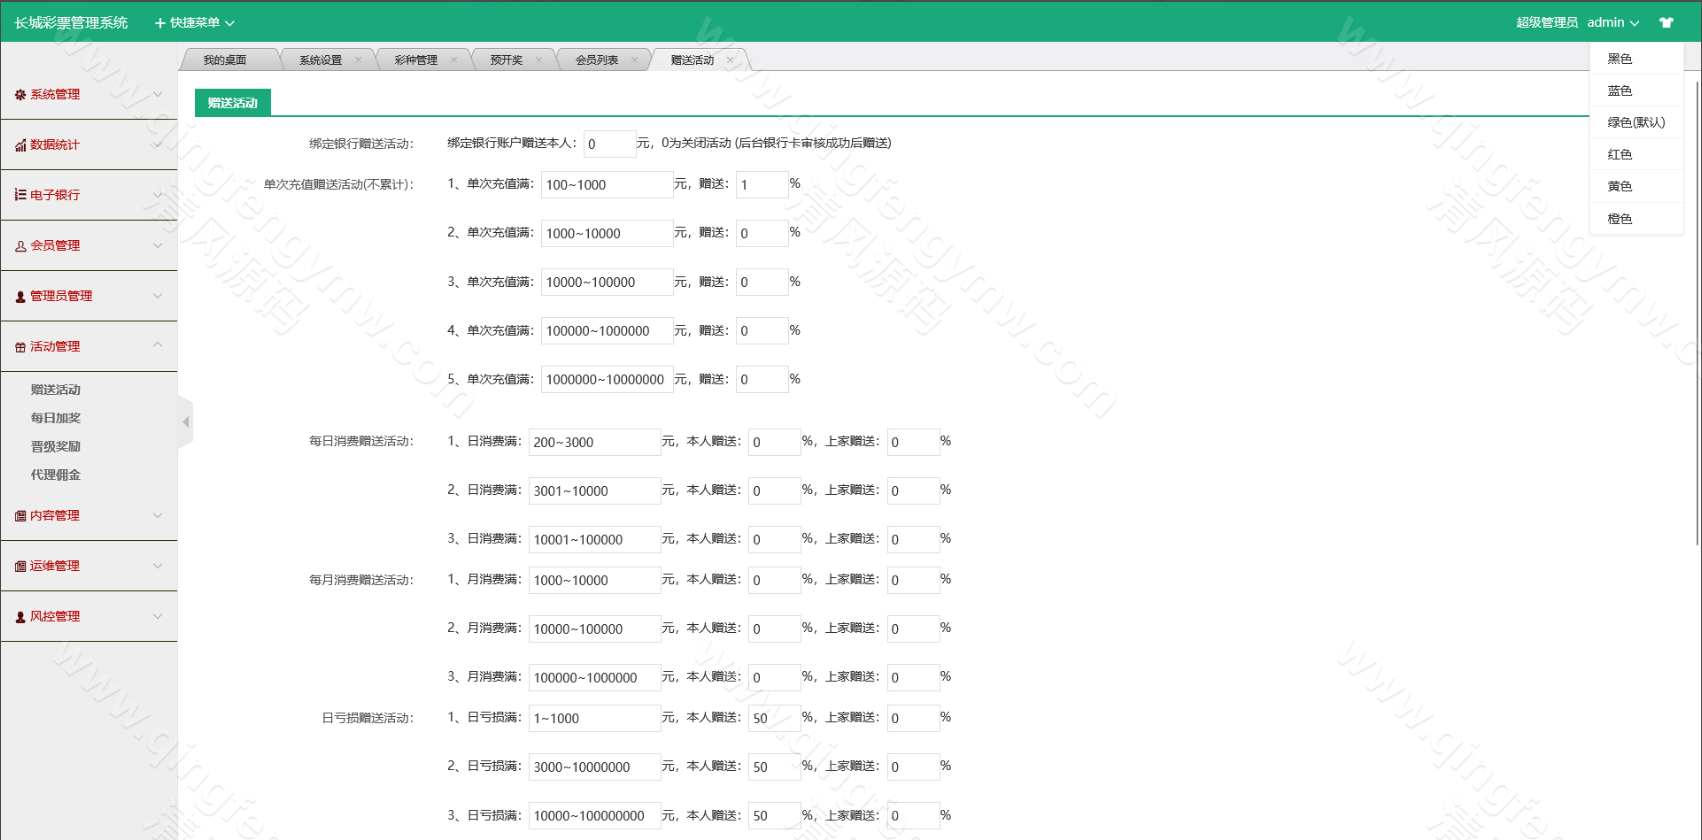Close the 会员列表 tab
Viewport: 1702px width, 840px height.
634,60
